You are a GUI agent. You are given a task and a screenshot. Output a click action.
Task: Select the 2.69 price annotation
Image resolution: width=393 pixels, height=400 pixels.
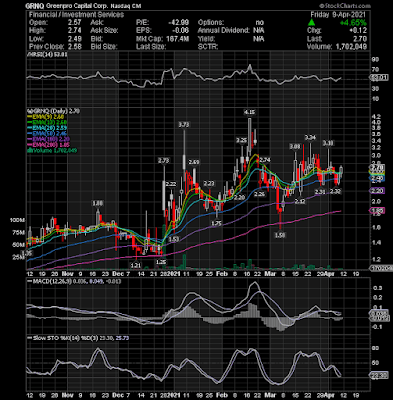pos(194,162)
